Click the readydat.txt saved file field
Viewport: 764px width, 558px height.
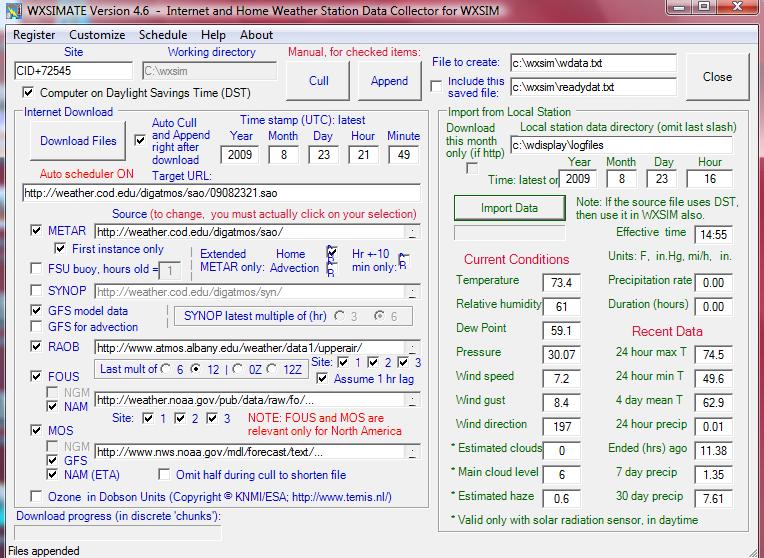point(593,87)
